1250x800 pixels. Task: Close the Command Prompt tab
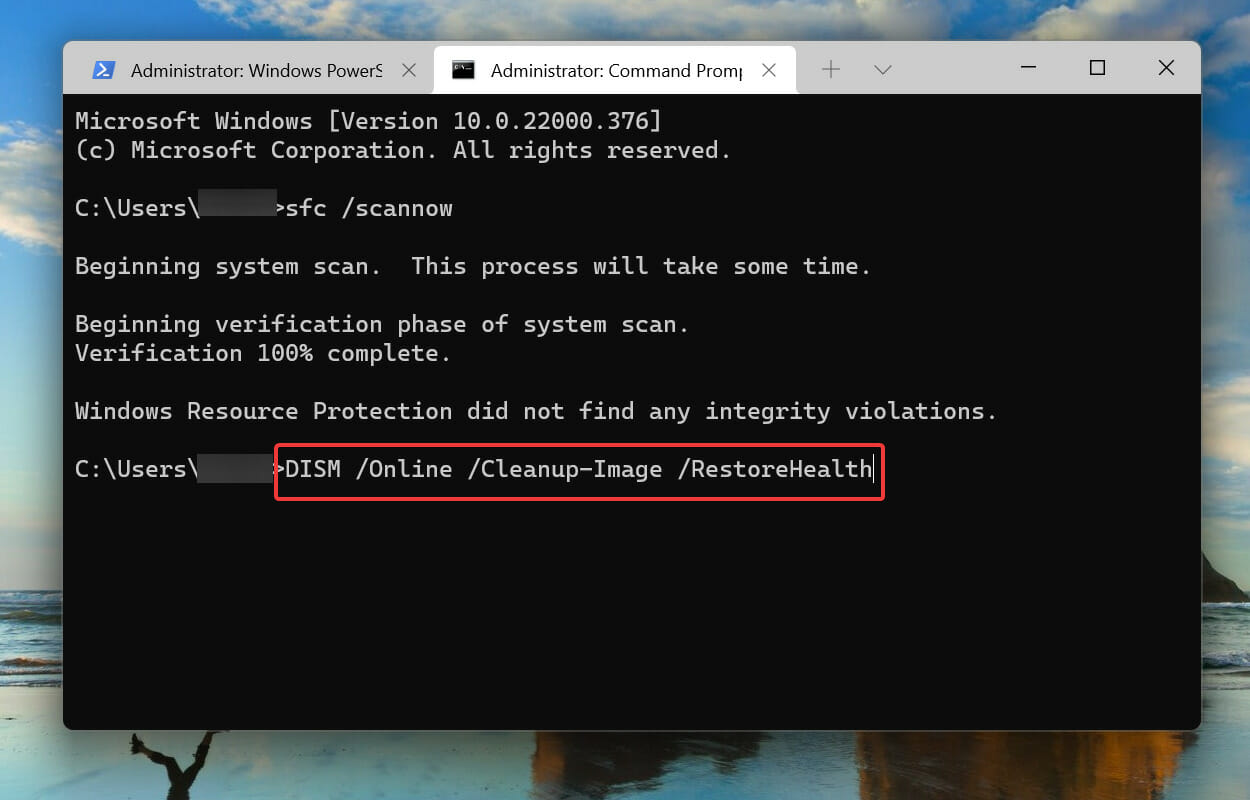(x=769, y=70)
